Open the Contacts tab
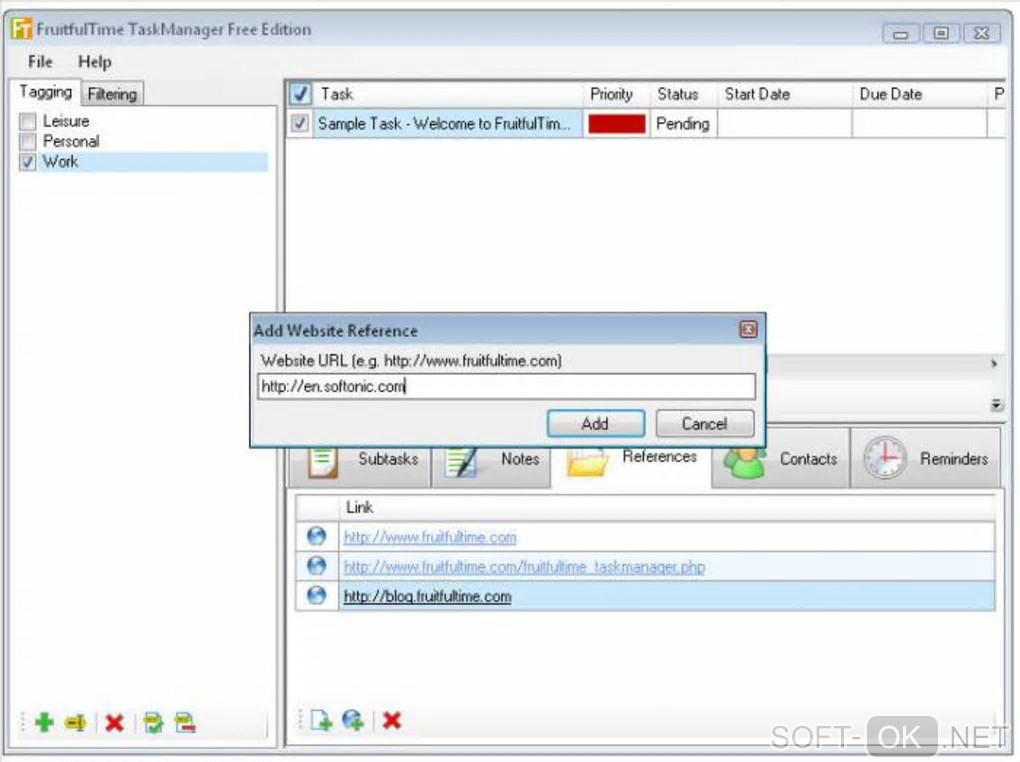Image resolution: width=1020 pixels, height=762 pixels. point(781,459)
